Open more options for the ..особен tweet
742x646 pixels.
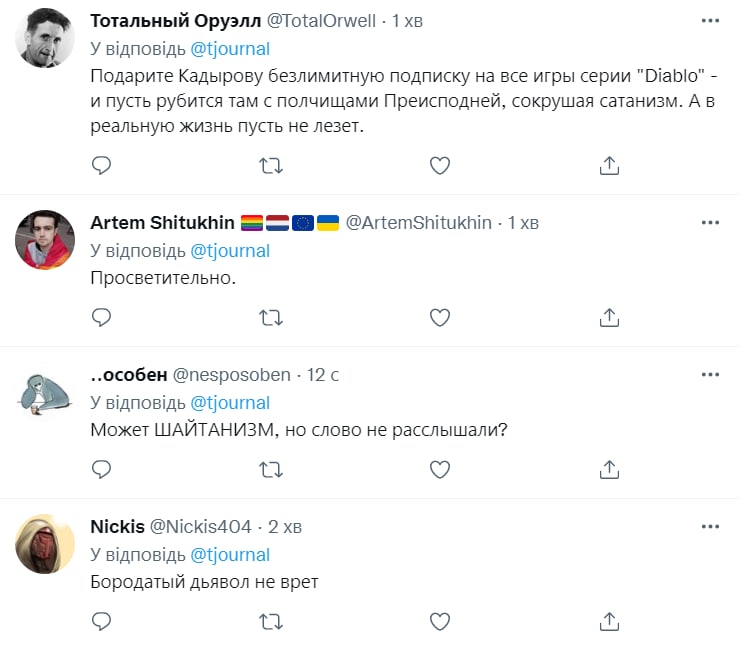point(710,374)
